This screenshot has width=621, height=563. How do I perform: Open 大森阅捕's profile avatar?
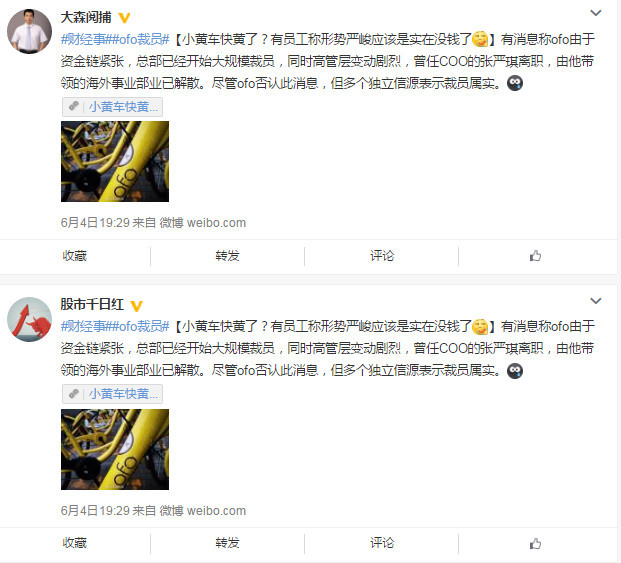pyautogui.click(x=29, y=31)
